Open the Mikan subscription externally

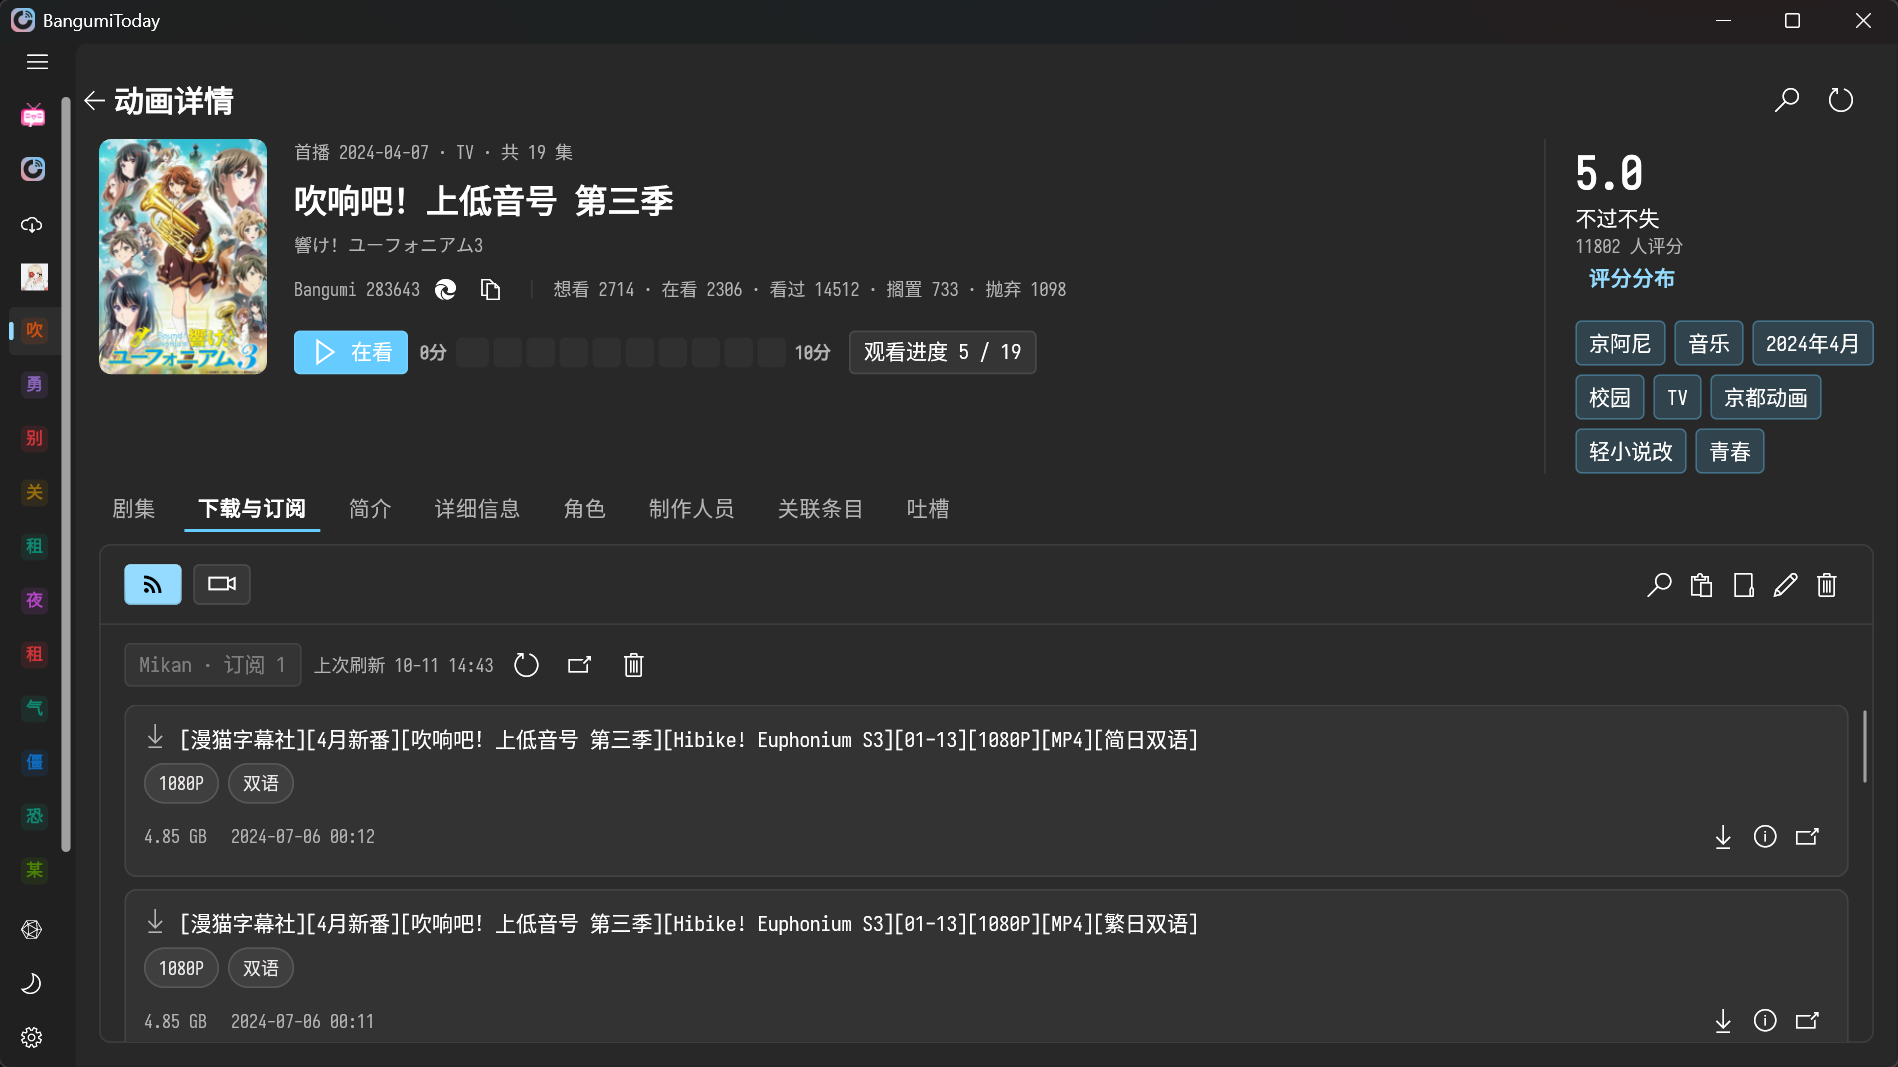(x=580, y=665)
